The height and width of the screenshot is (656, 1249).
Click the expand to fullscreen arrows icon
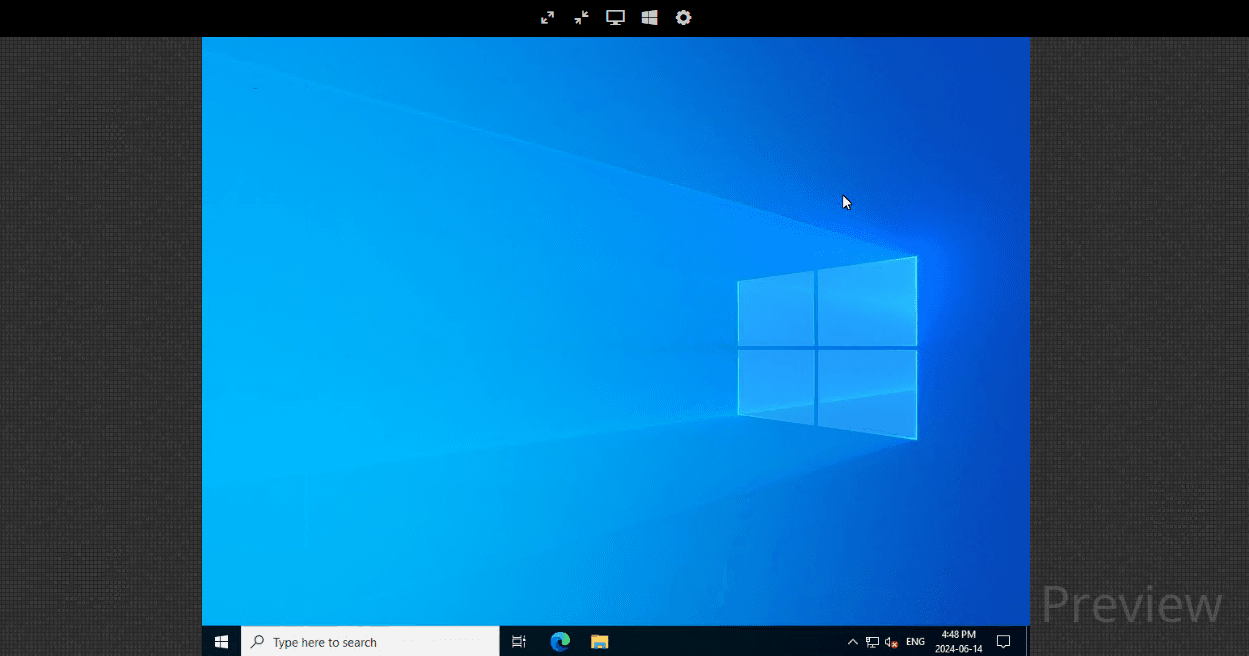click(x=547, y=18)
